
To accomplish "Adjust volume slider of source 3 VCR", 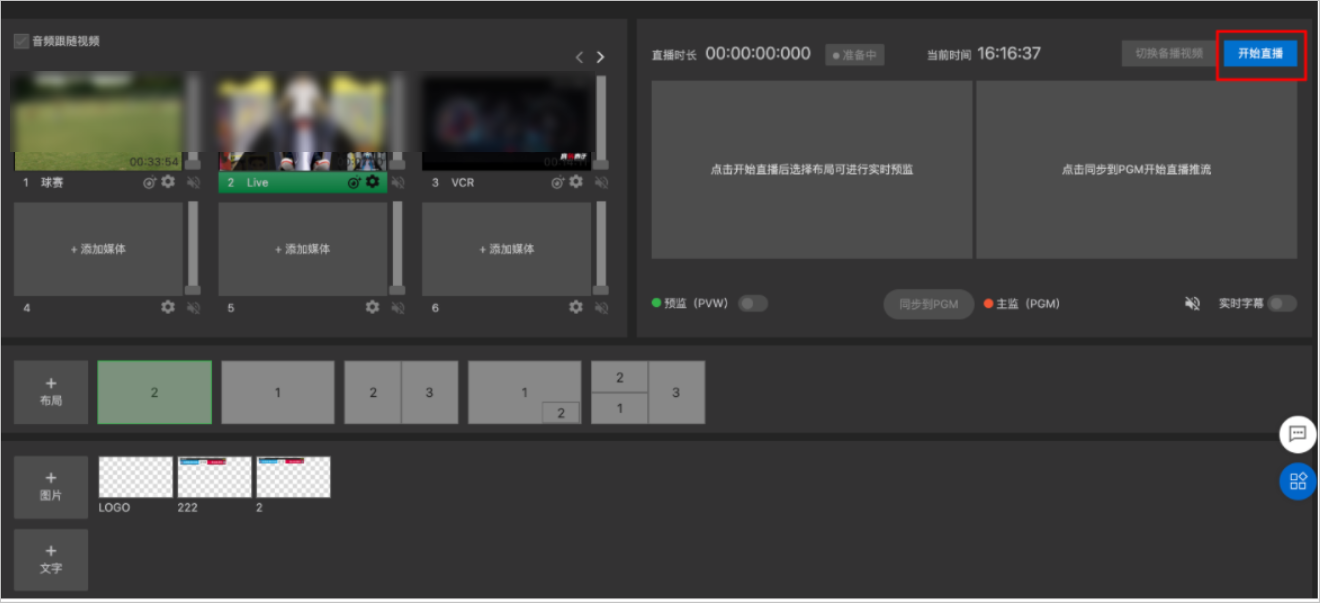I will tap(601, 121).
